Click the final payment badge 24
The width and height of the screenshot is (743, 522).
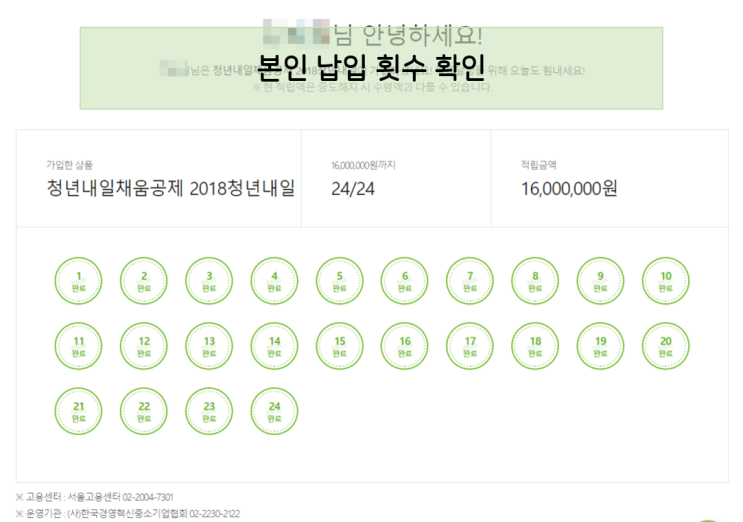point(274,411)
